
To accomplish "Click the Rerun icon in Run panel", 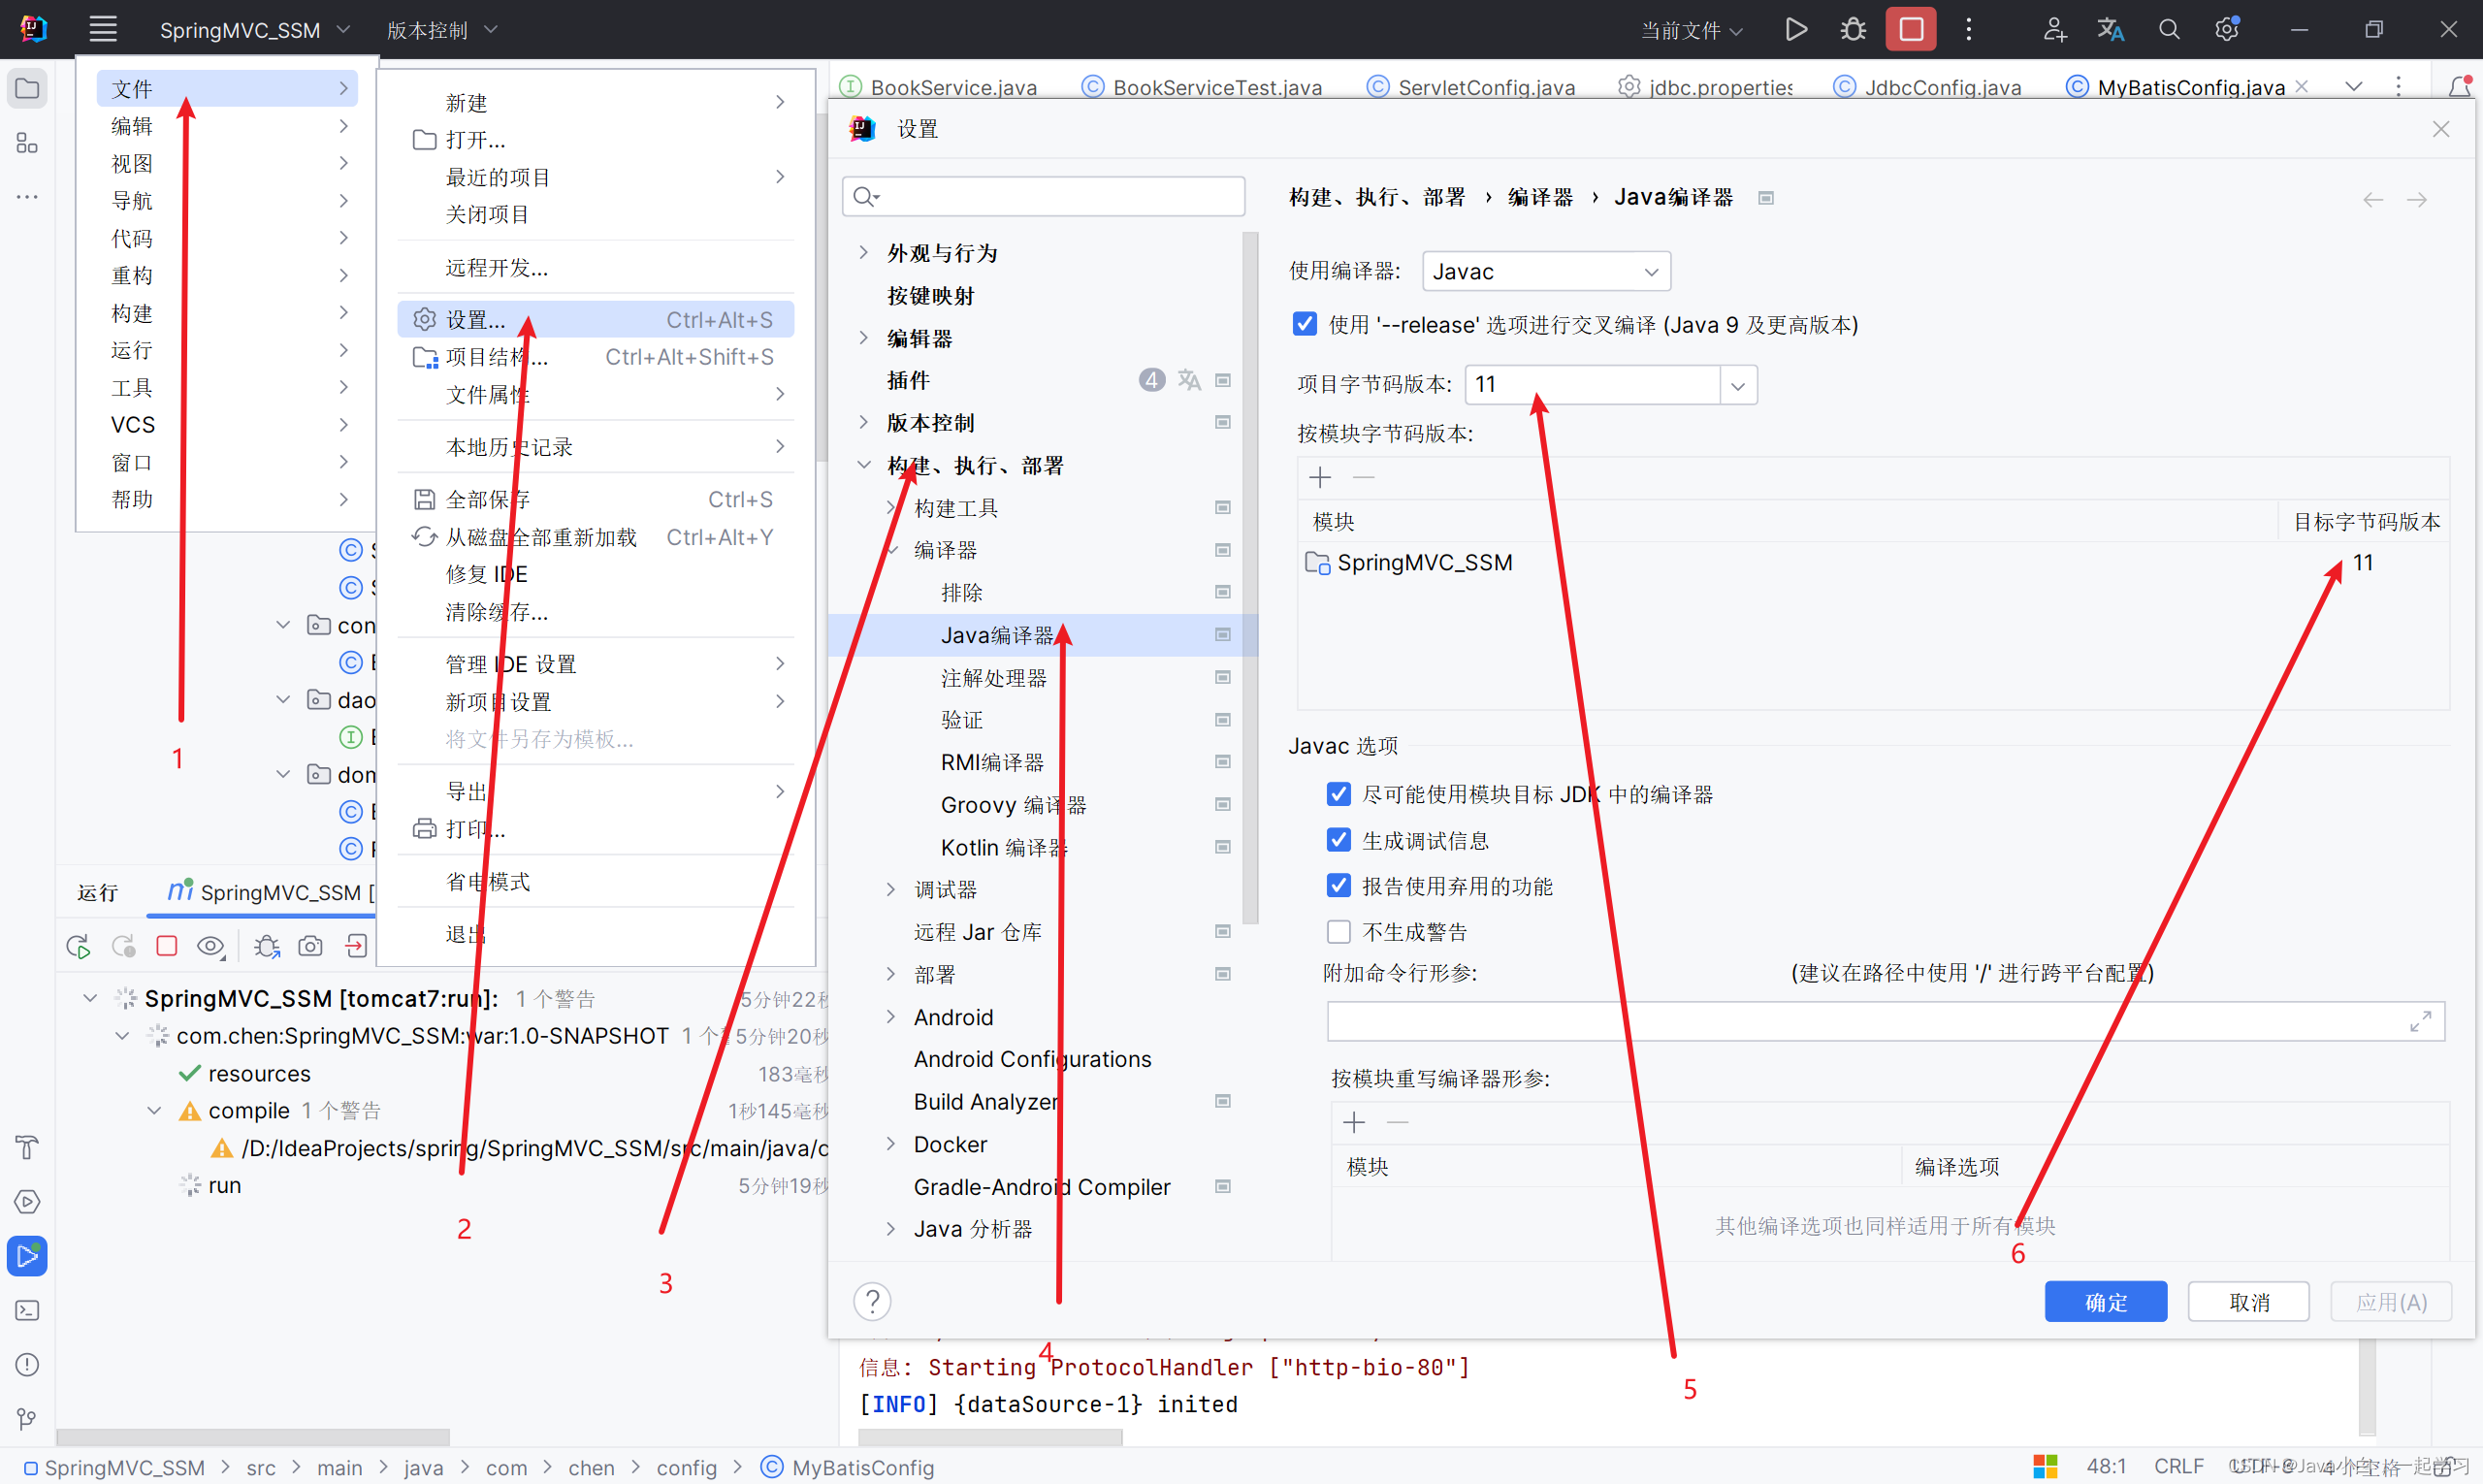I will [78, 946].
